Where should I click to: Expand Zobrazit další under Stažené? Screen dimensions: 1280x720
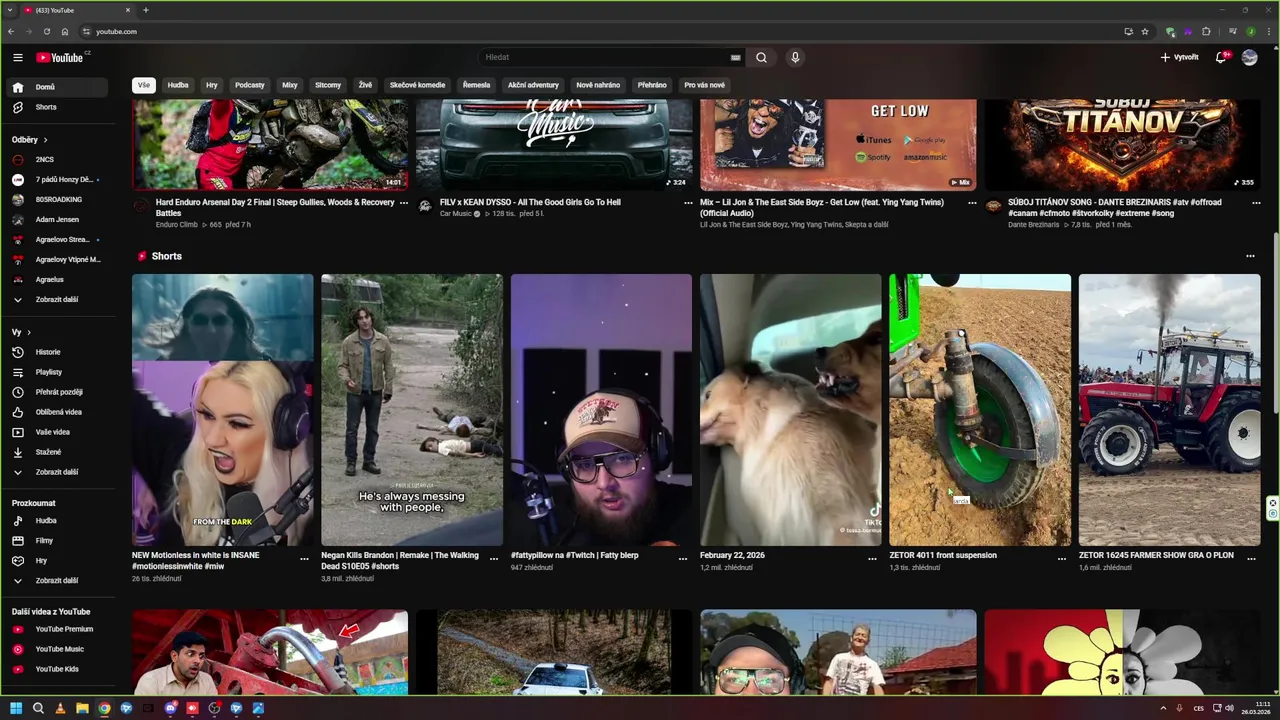tap(56, 472)
